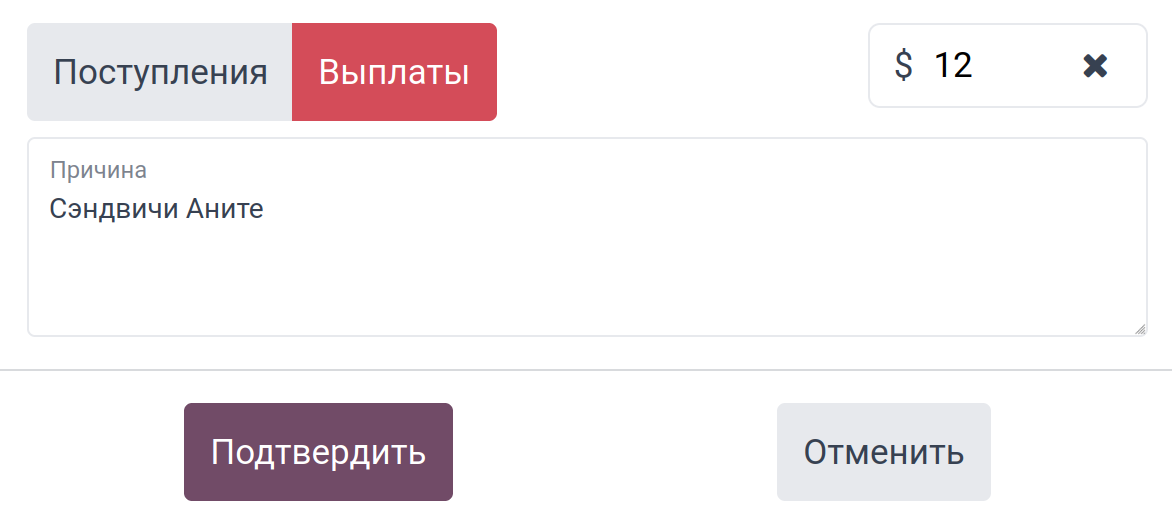The width and height of the screenshot is (1172, 524).
Task: Click the word Поступления in the toggle
Action: point(160,73)
